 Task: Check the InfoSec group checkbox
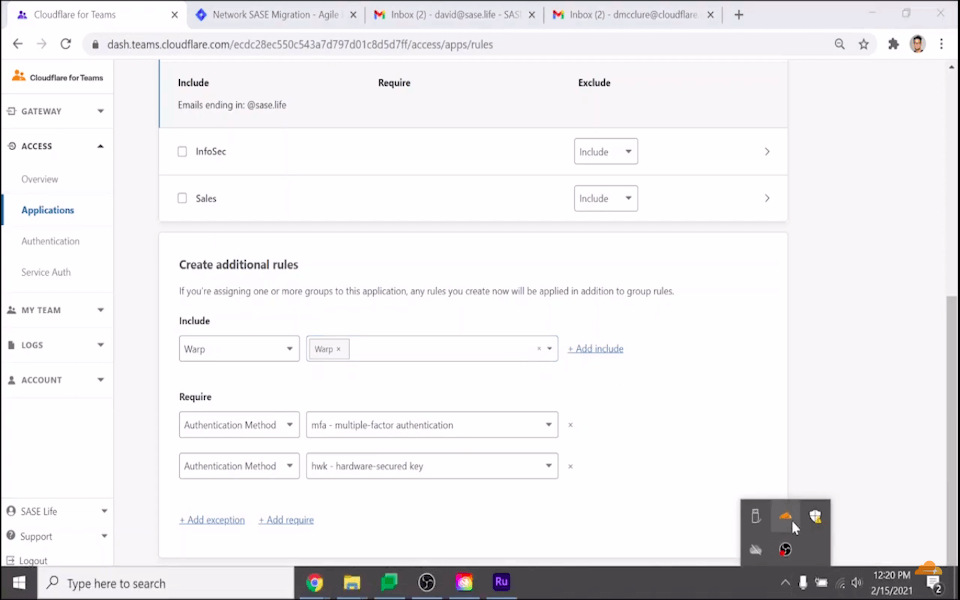pos(182,151)
